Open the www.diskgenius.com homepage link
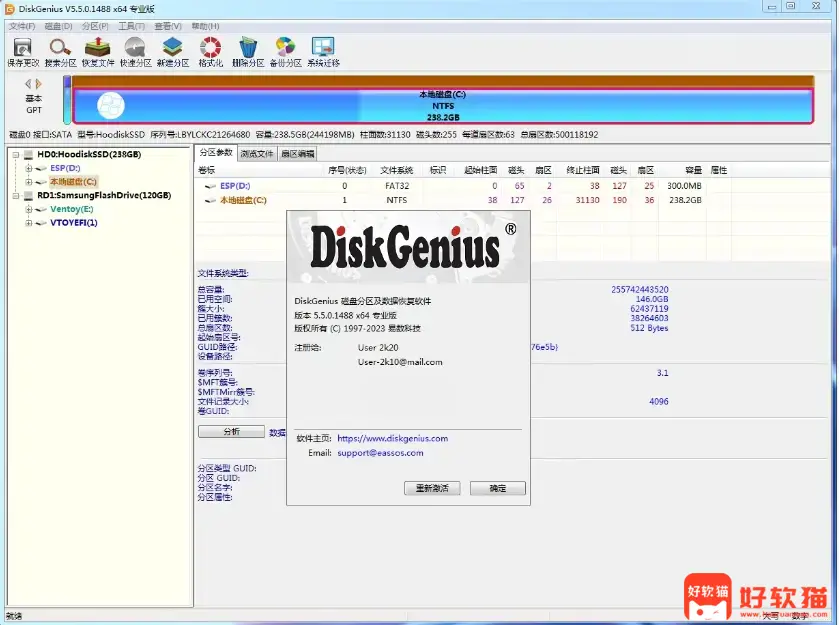Screen dimensions: 839x625 393,439
